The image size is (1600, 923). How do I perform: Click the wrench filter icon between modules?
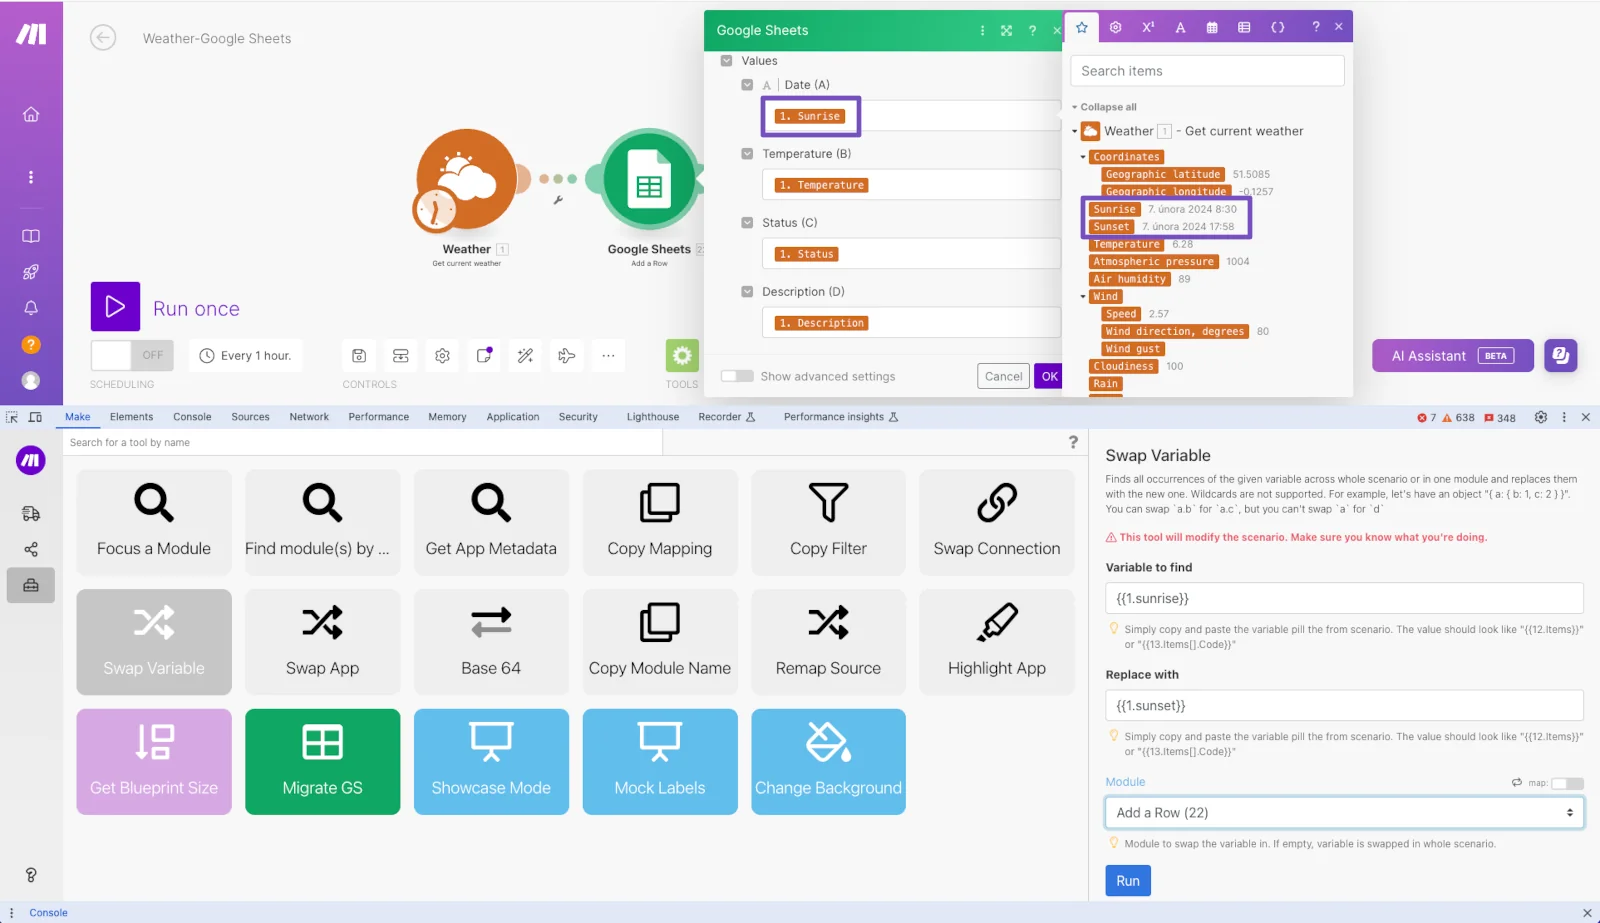click(558, 200)
